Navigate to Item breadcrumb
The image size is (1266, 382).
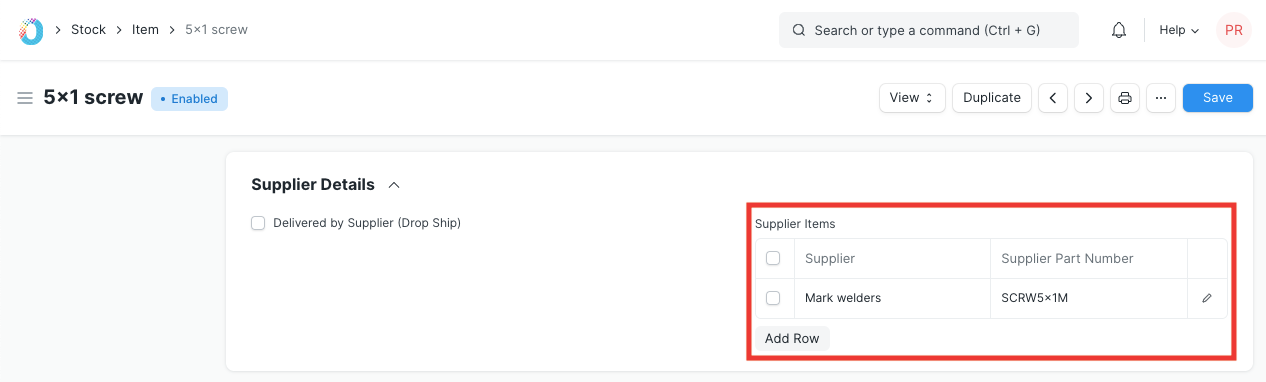(x=145, y=30)
